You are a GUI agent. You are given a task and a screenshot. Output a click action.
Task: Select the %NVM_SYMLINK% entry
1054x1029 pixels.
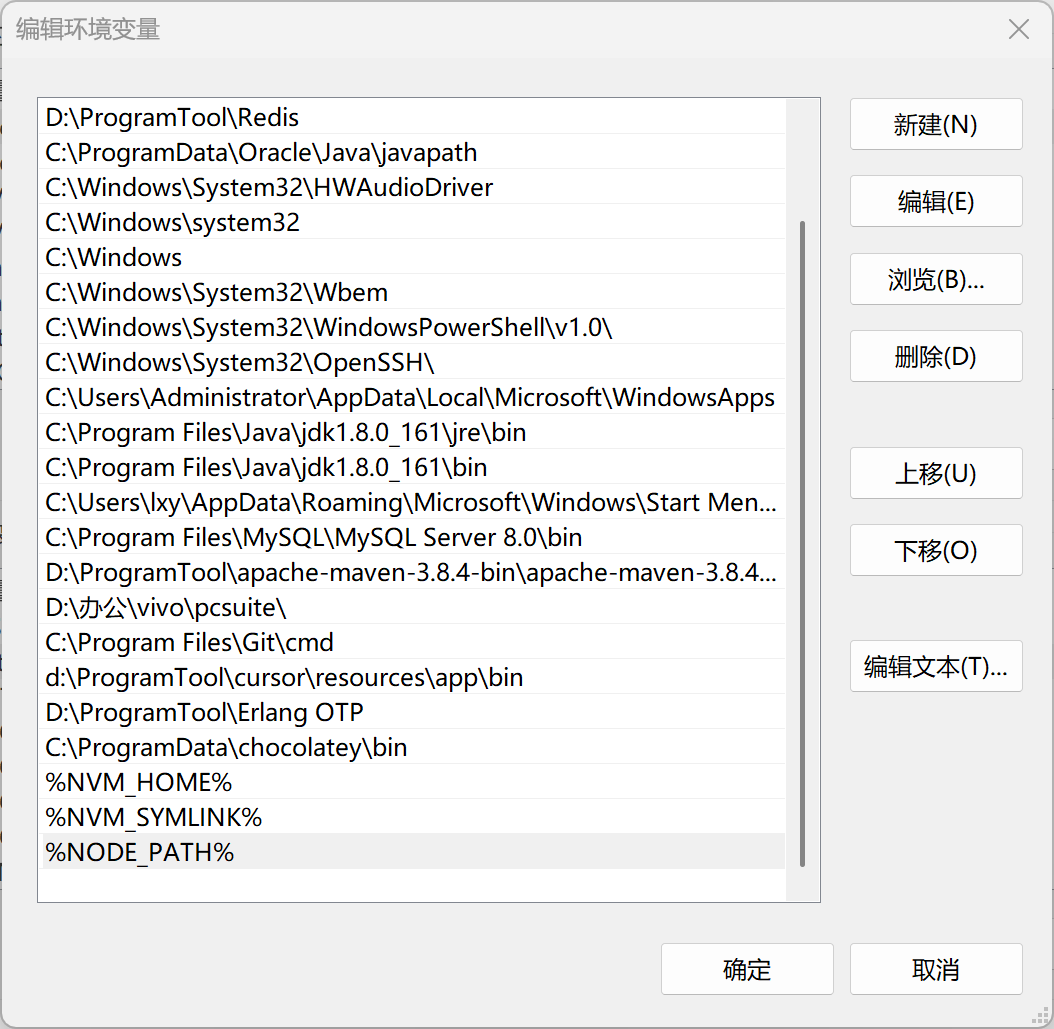coord(413,817)
